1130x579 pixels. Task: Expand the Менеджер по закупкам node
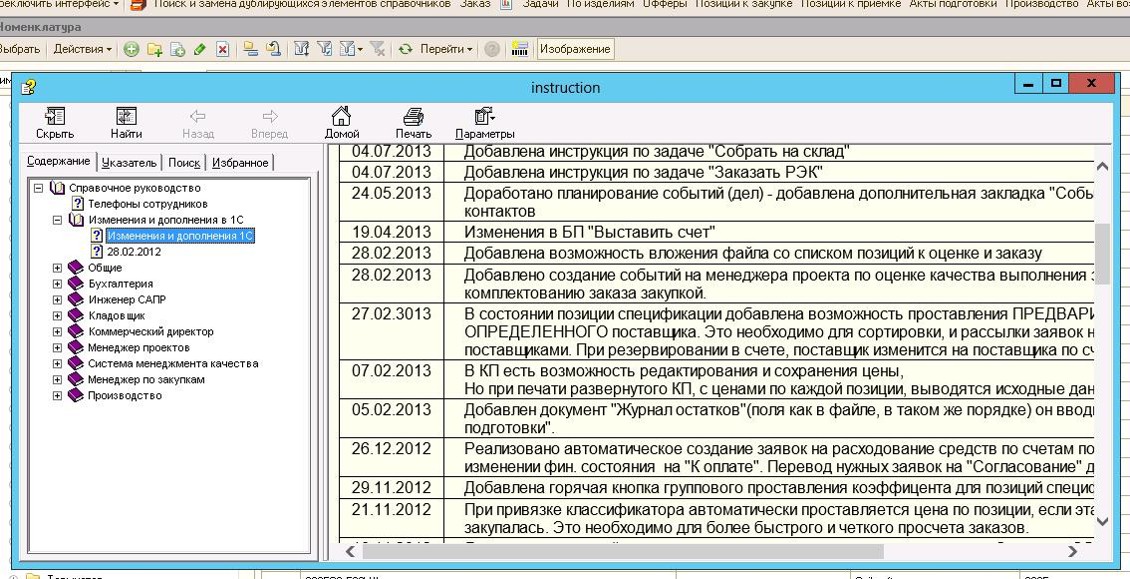58,379
